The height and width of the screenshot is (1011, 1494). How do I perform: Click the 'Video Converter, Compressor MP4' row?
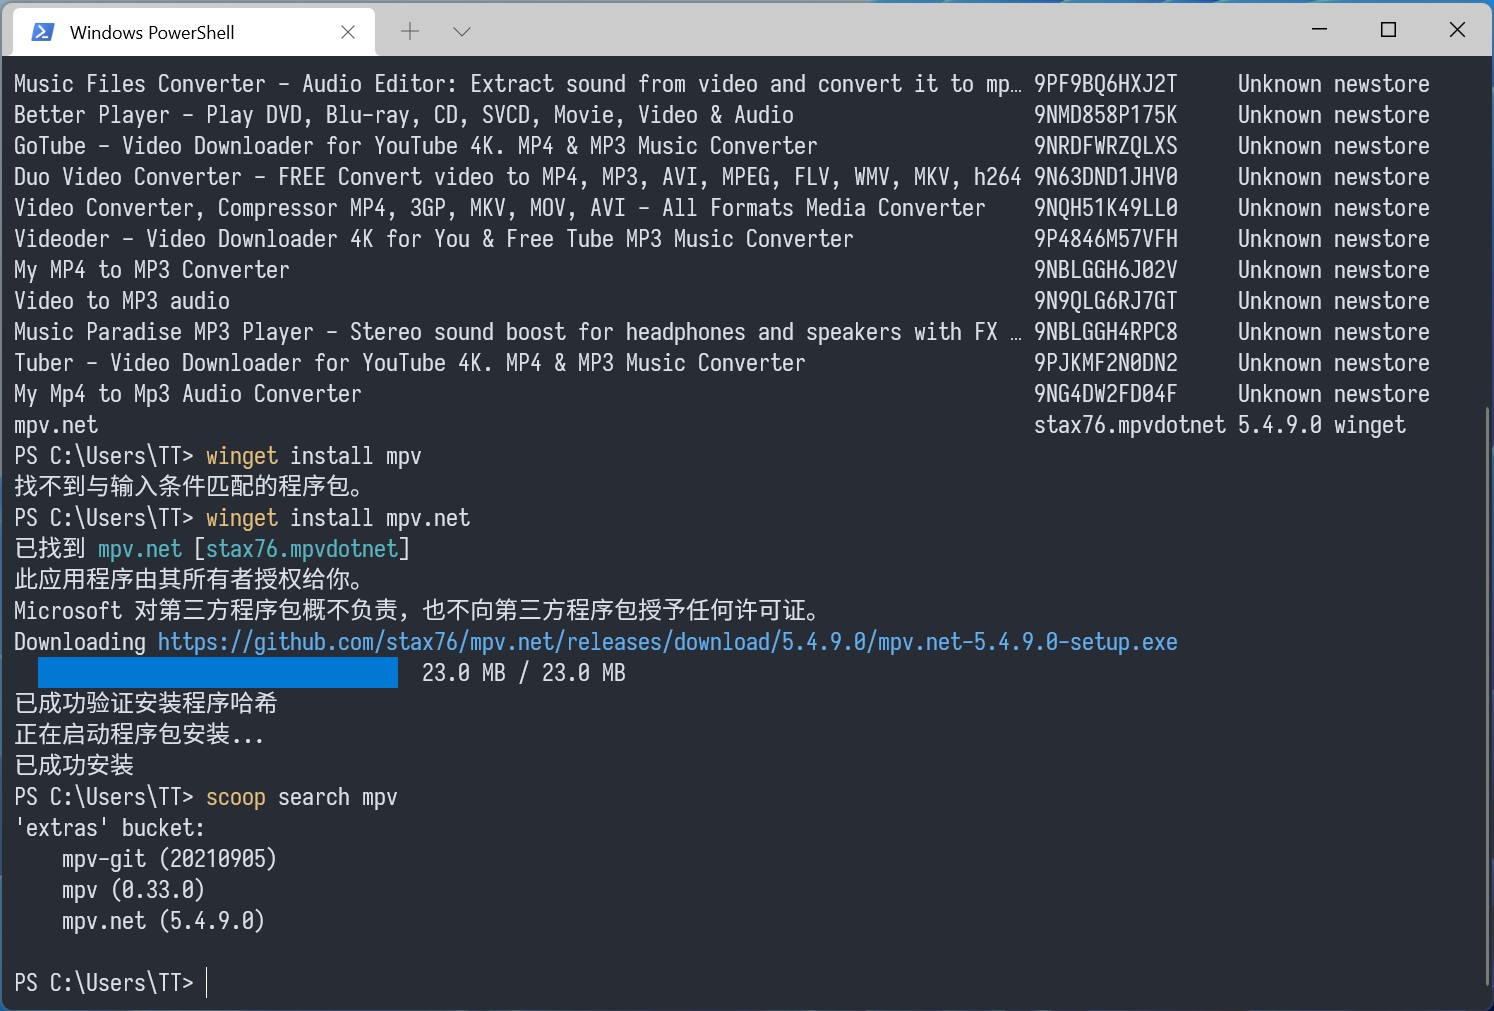[x=722, y=208]
